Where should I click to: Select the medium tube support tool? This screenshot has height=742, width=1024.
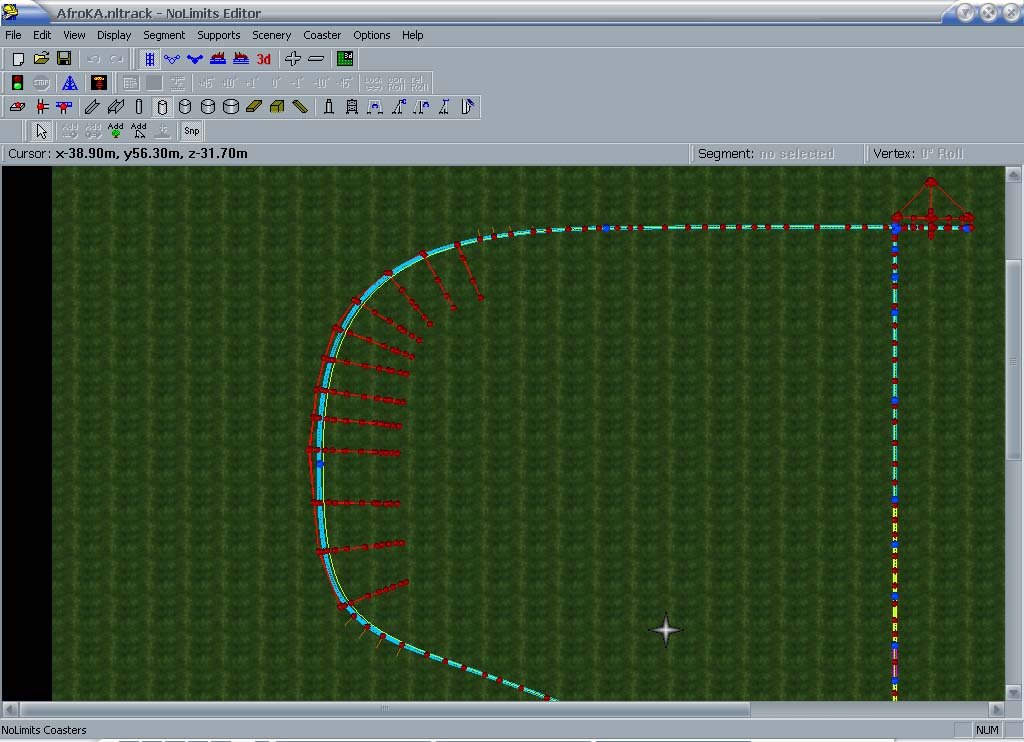[185, 106]
